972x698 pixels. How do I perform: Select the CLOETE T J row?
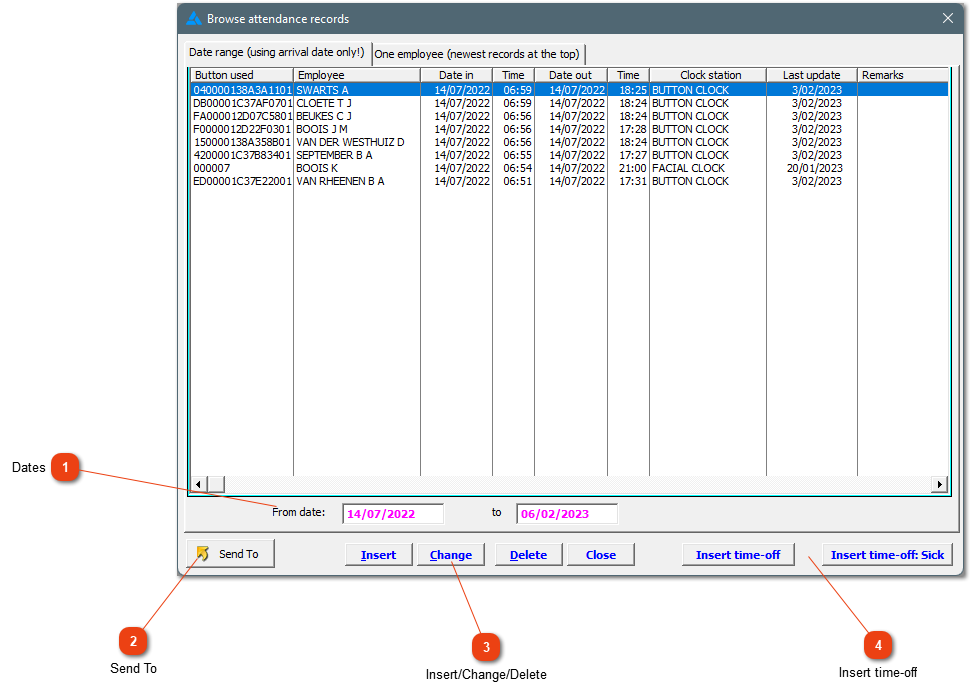[x=569, y=103]
